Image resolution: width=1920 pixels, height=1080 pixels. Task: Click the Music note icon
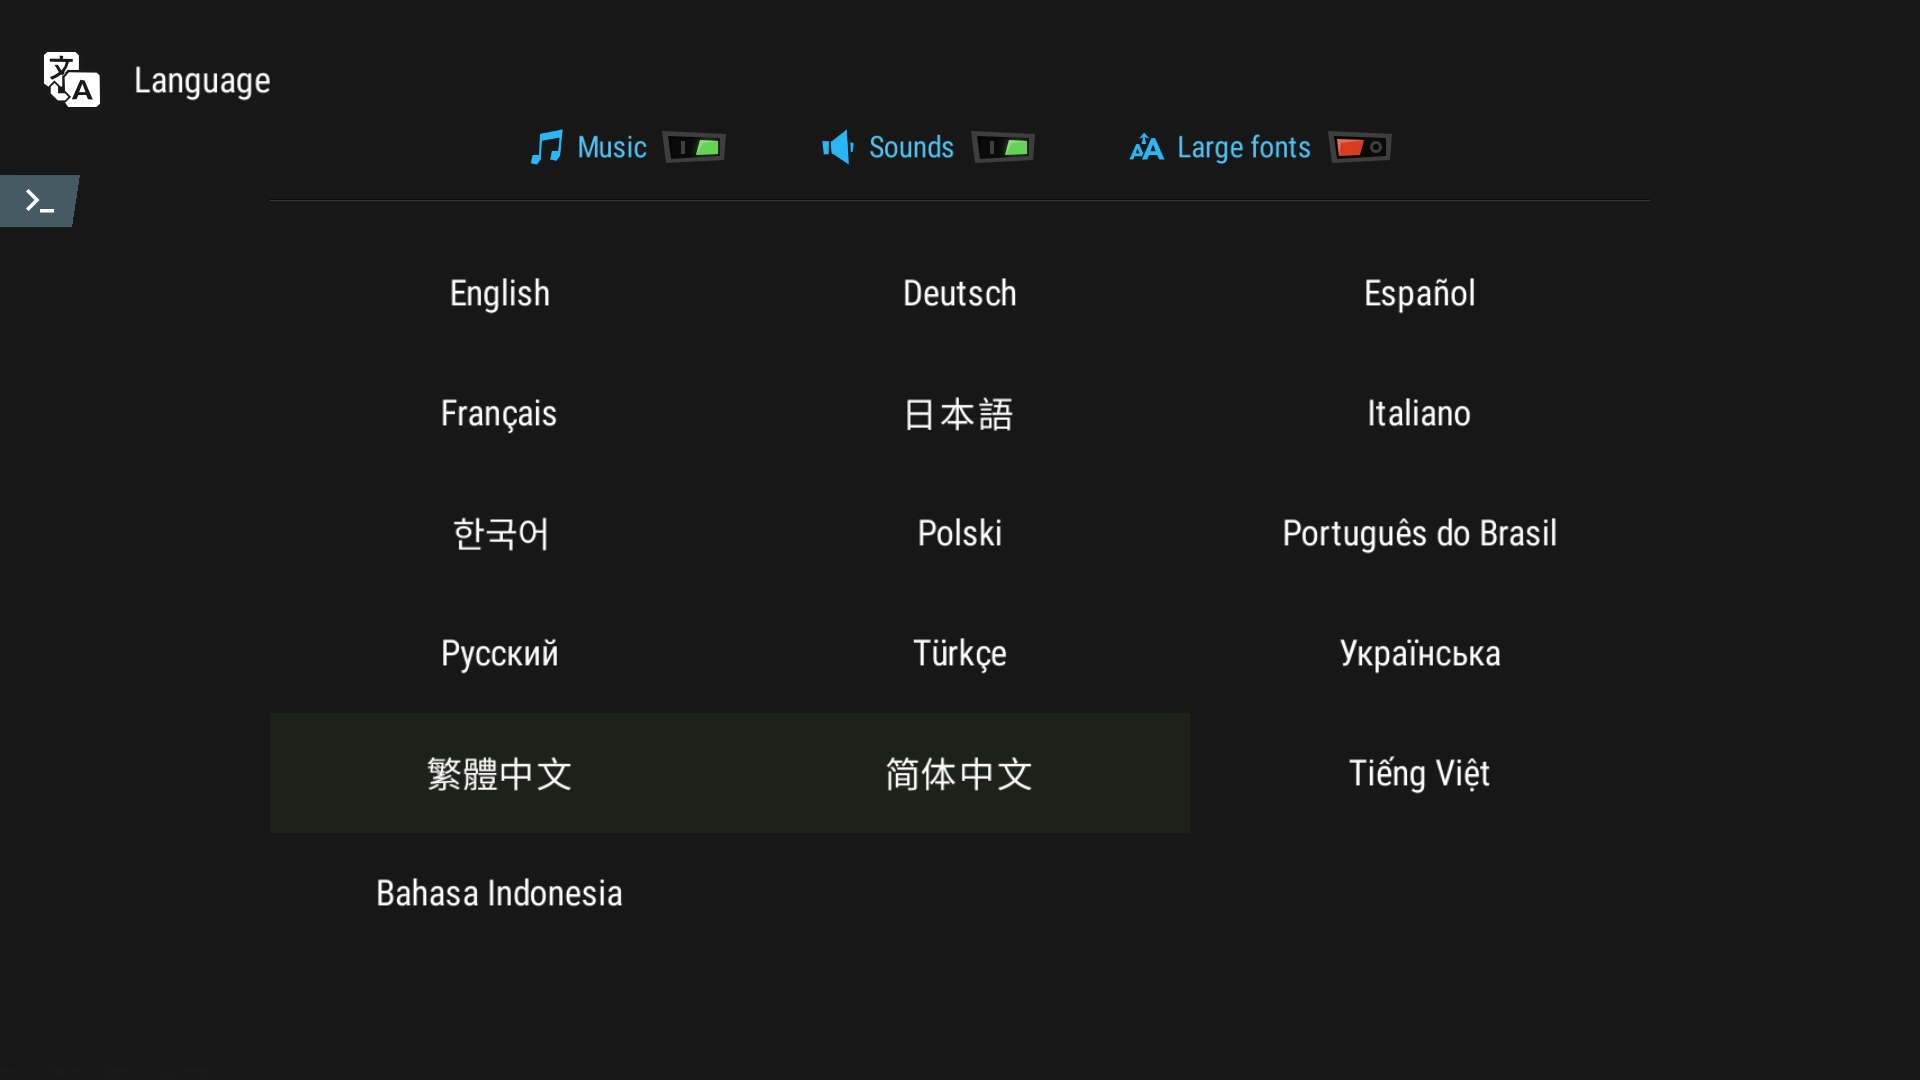coord(546,148)
